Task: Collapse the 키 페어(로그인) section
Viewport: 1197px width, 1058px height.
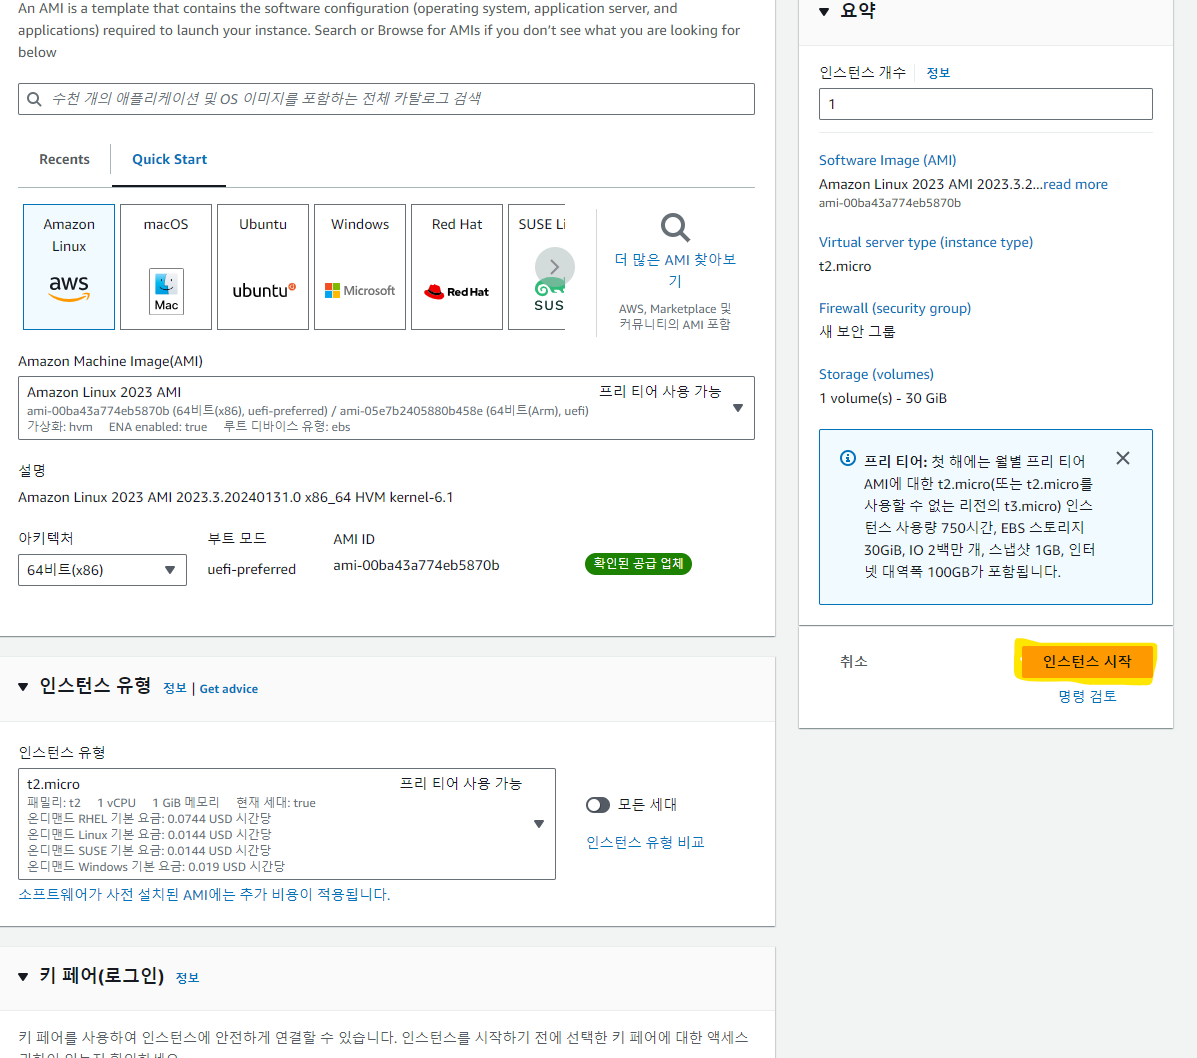Action: pyautogui.click(x=23, y=976)
